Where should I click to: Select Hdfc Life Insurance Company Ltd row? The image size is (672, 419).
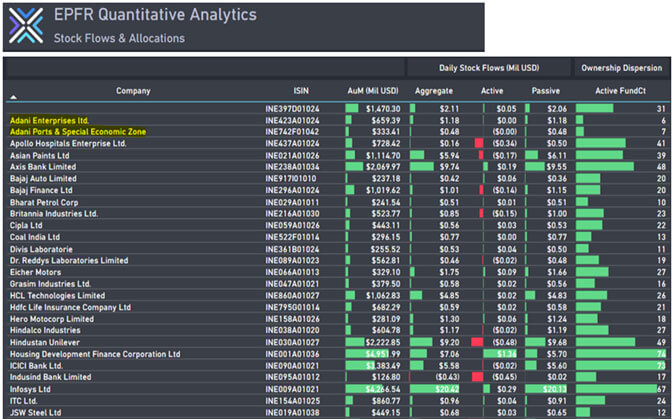tap(338, 307)
